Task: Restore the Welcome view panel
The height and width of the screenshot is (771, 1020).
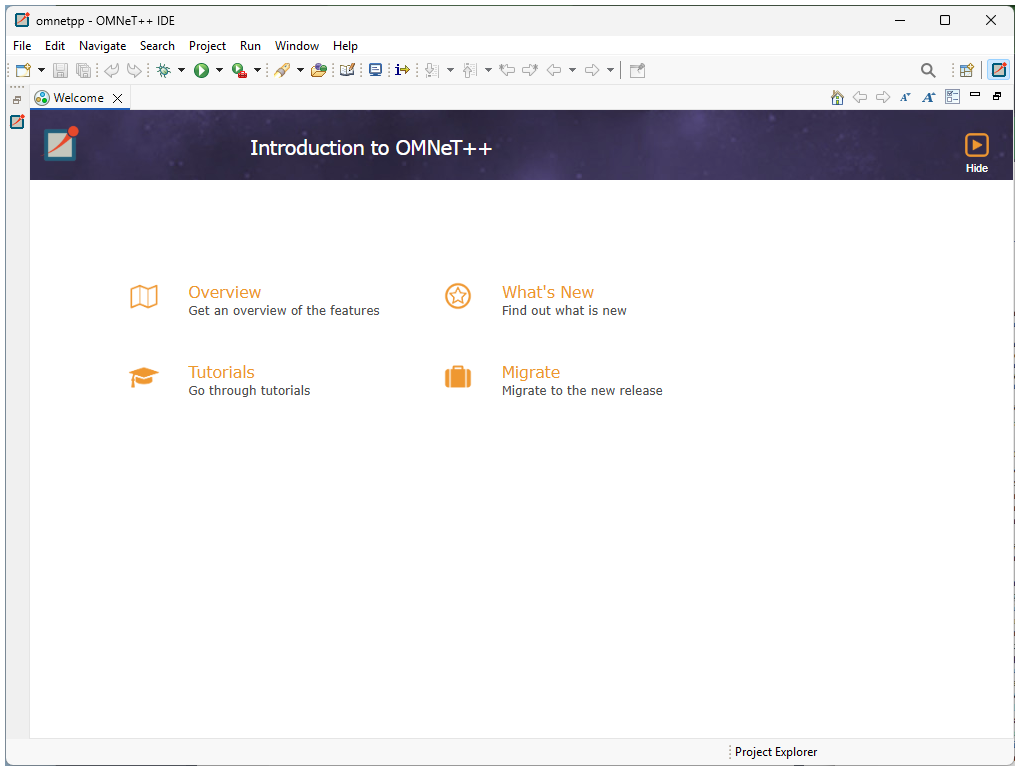Action: coord(997,96)
